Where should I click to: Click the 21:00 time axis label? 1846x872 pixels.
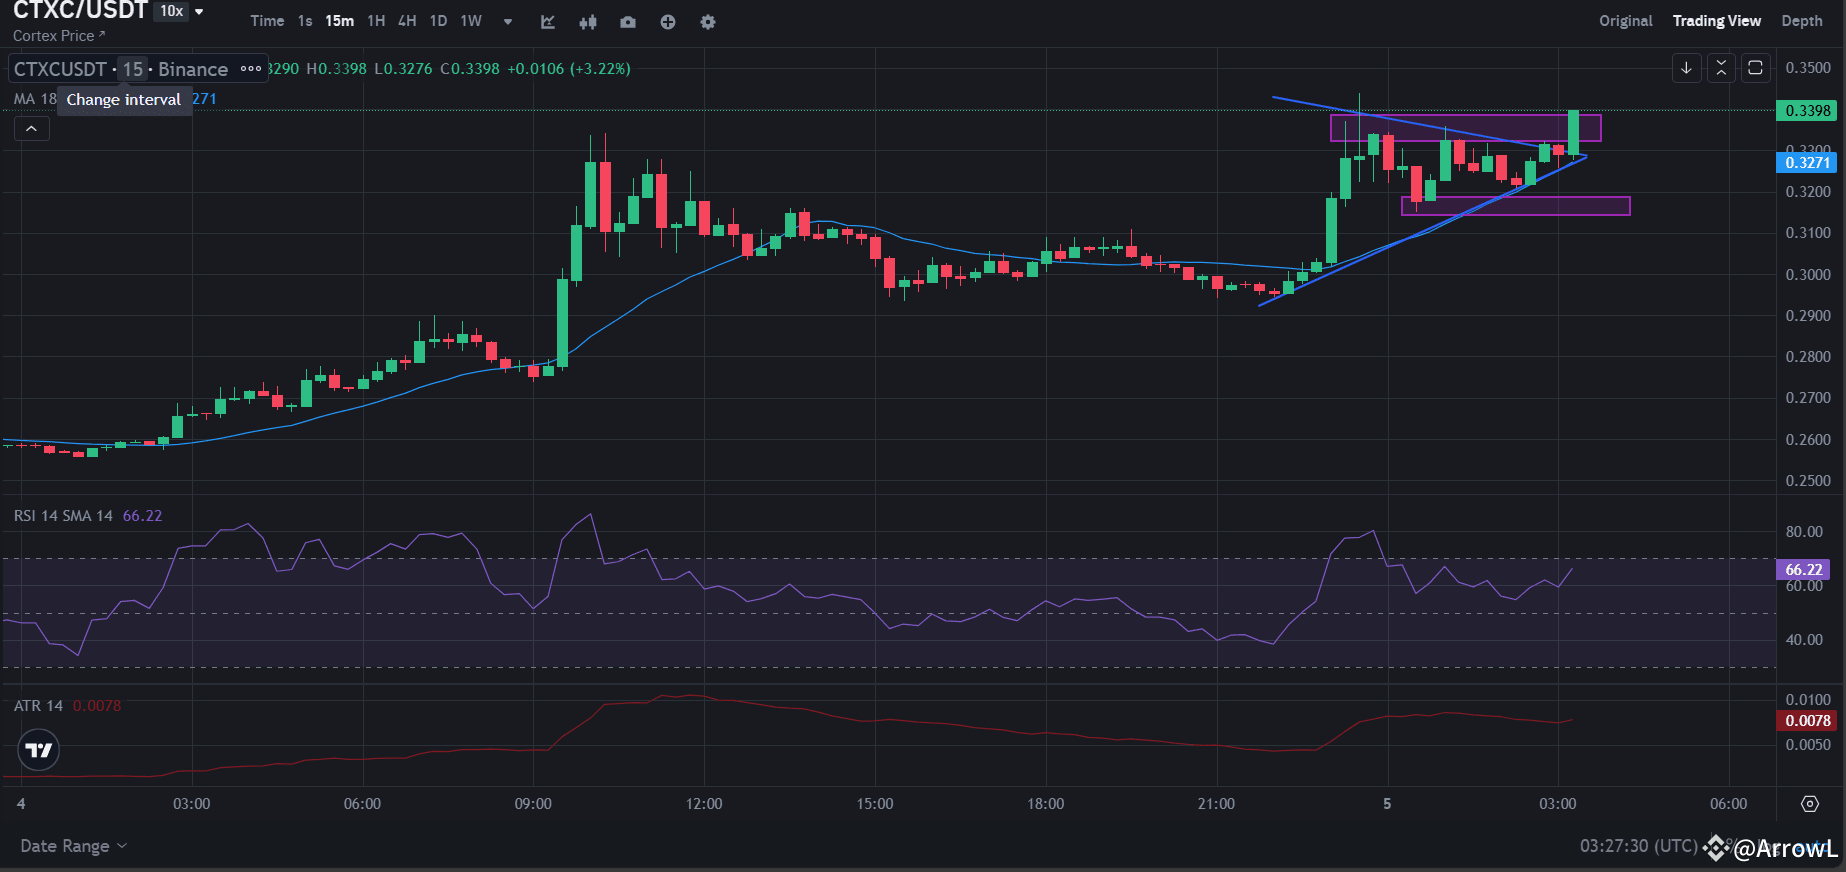pos(1216,804)
